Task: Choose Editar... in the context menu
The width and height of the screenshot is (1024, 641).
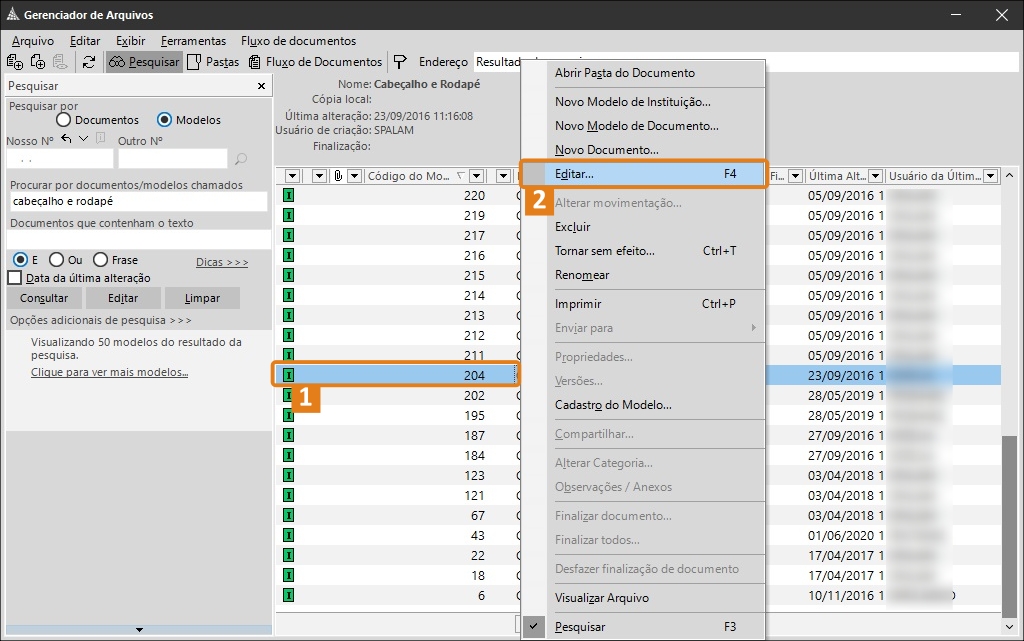Action: click(574, 174)
